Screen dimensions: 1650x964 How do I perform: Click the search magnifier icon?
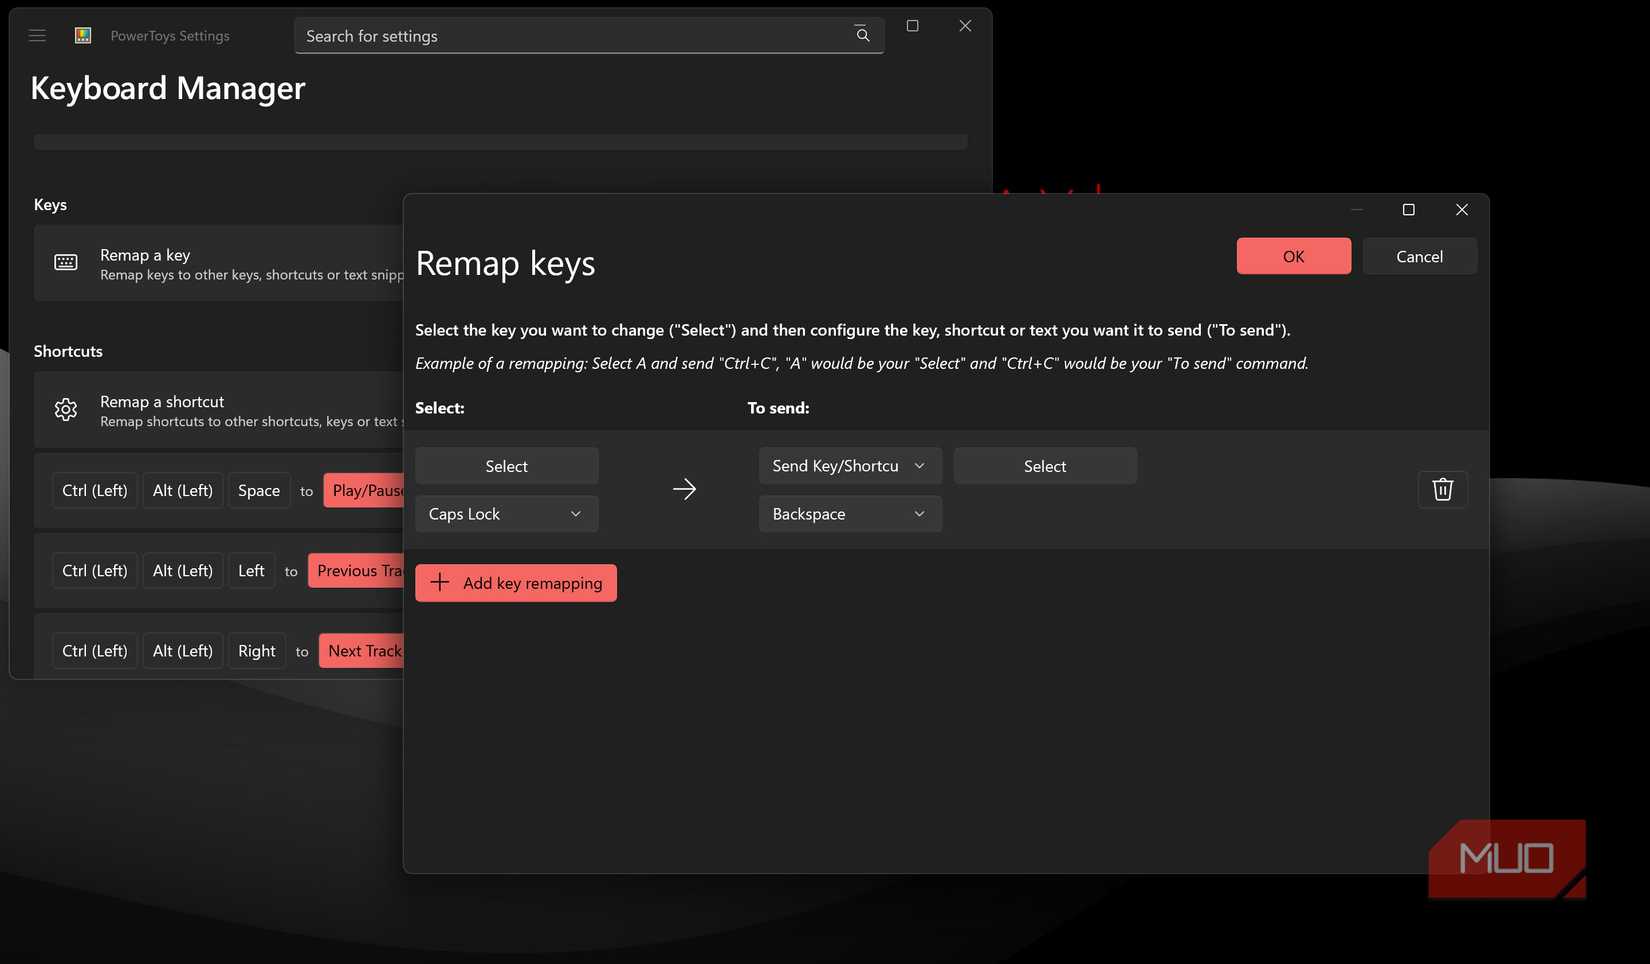861,34
